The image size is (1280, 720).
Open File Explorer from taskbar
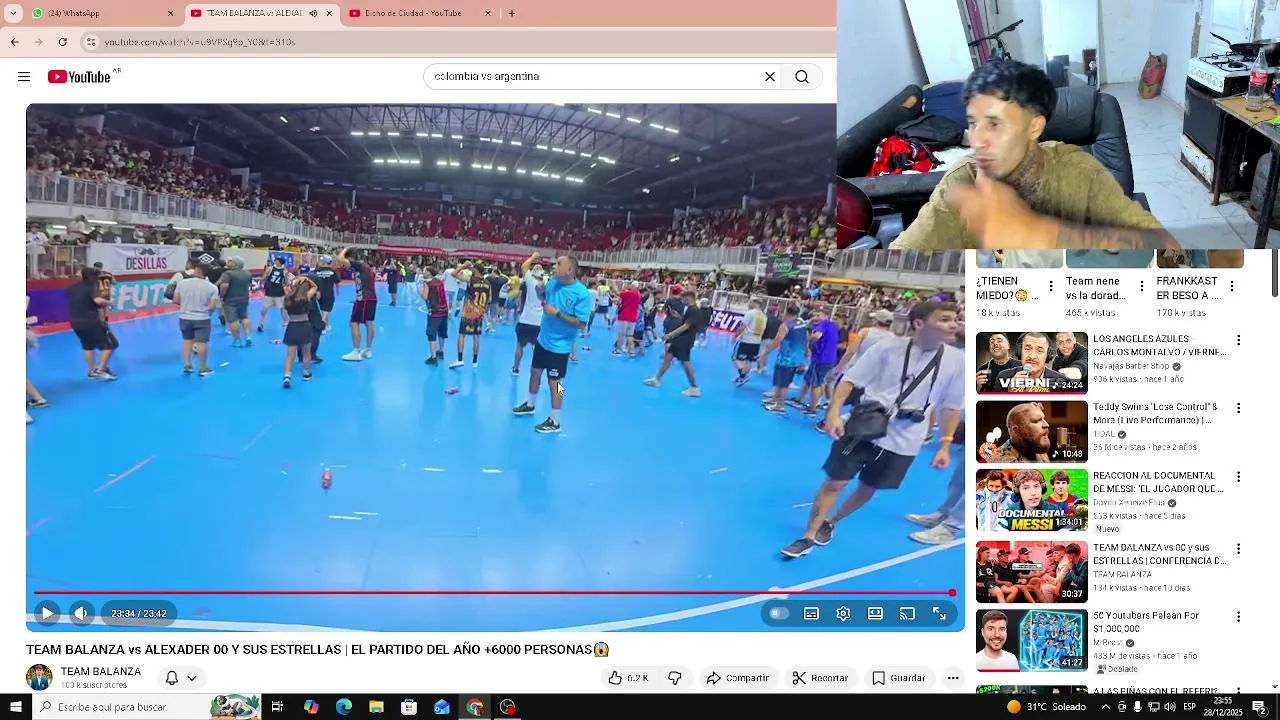pyautogui.click(x=376, y=707)
